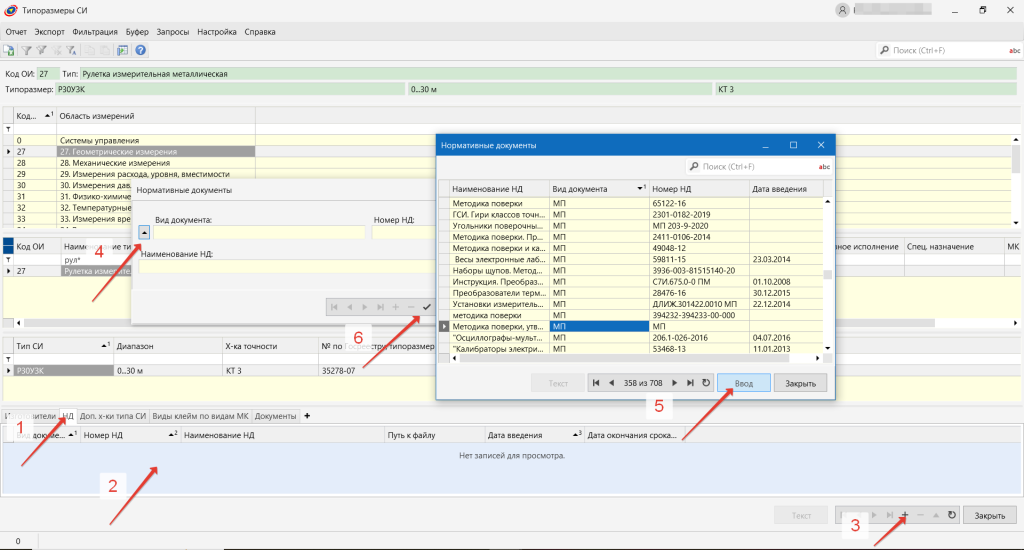Switch to Доп. х-ки типа СИ tab
This screenshot has width=1024, height=550.
[113, 415]
